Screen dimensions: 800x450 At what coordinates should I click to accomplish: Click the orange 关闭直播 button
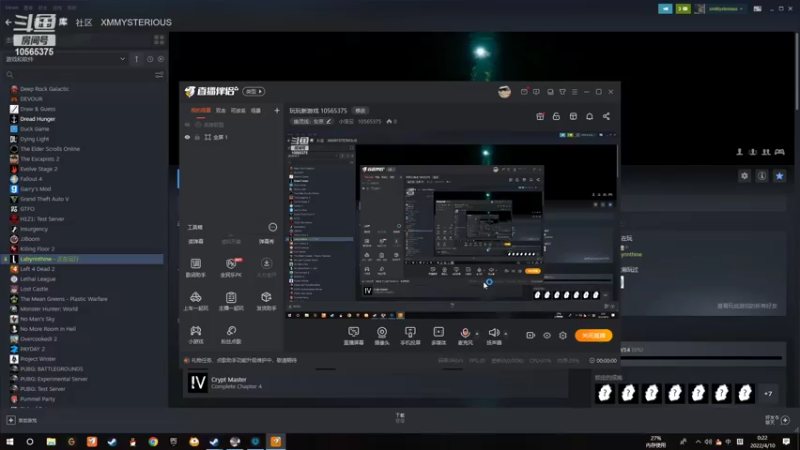[x=593, y=335]
